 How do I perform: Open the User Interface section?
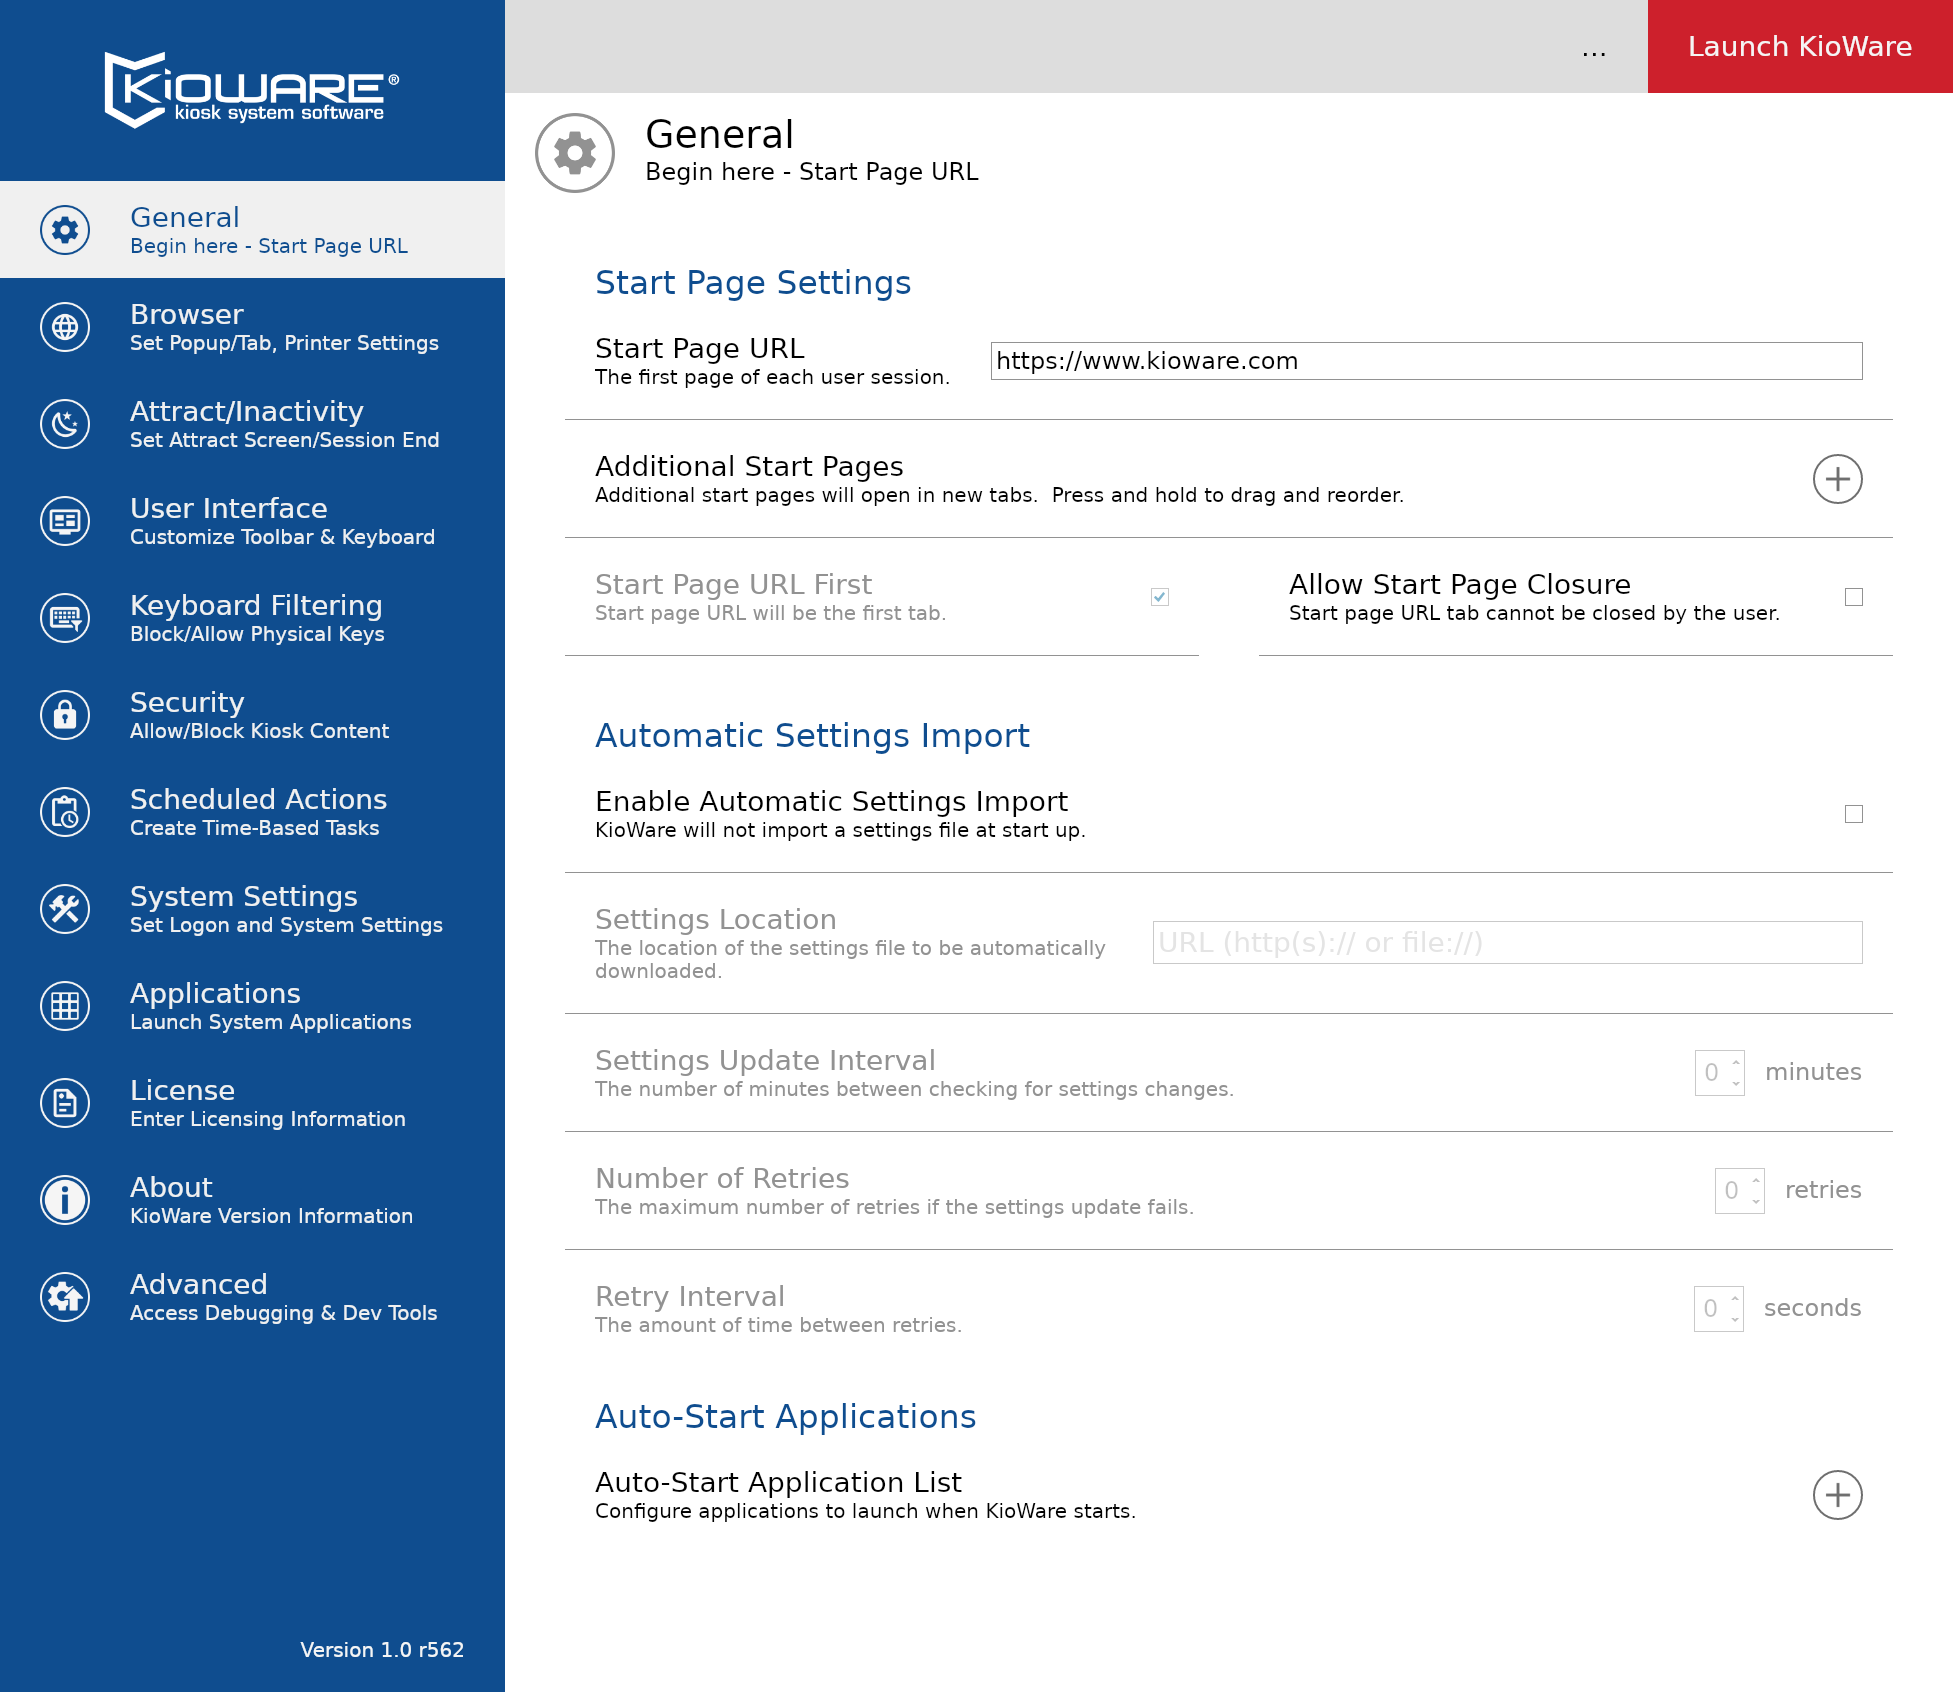pos(252,521)
